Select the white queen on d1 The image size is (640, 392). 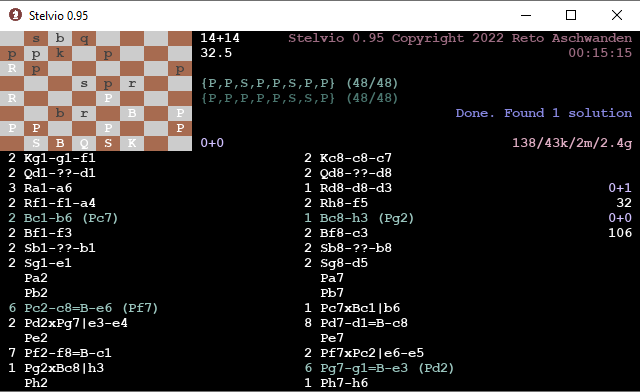click(x=84, y=143)
